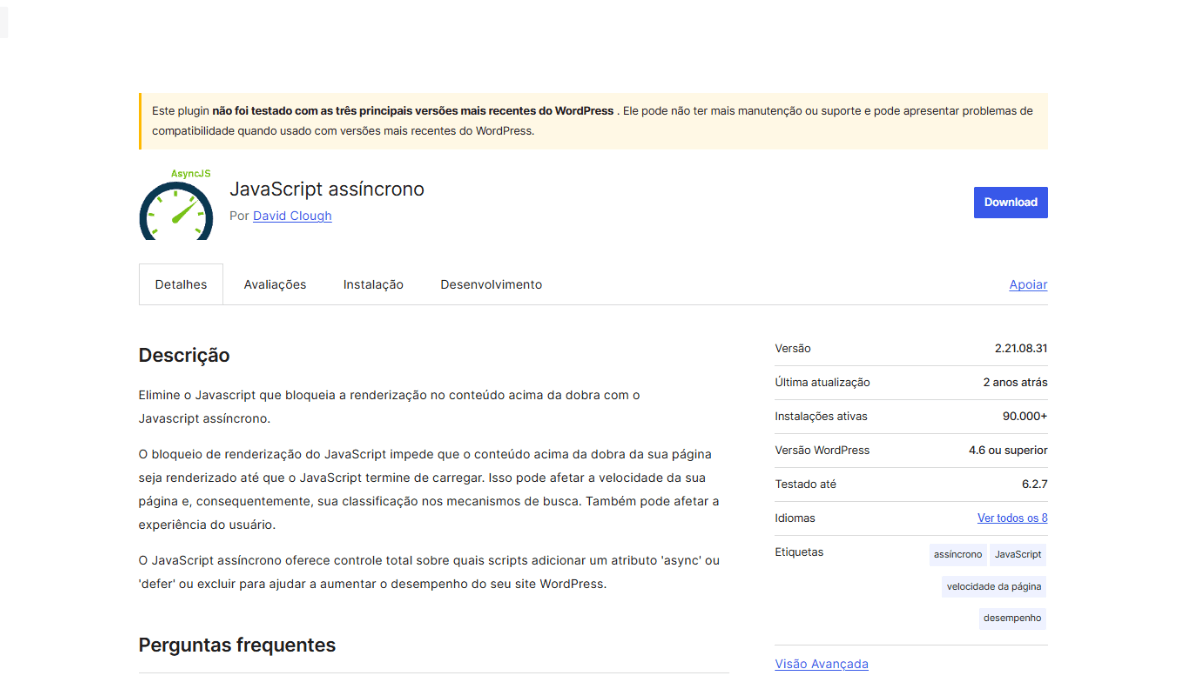Switch to the Avaliações tab
Image resolution: width=1200 pixels, height=675 pixels.
pyautogui.click(x=275, y=285)
